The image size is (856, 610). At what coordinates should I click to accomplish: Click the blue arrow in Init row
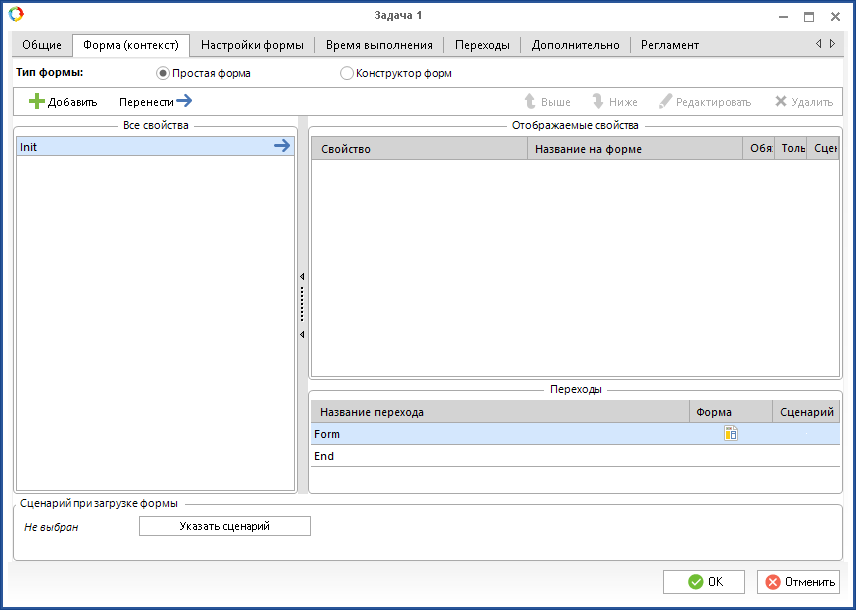click(x=282, y=146)
